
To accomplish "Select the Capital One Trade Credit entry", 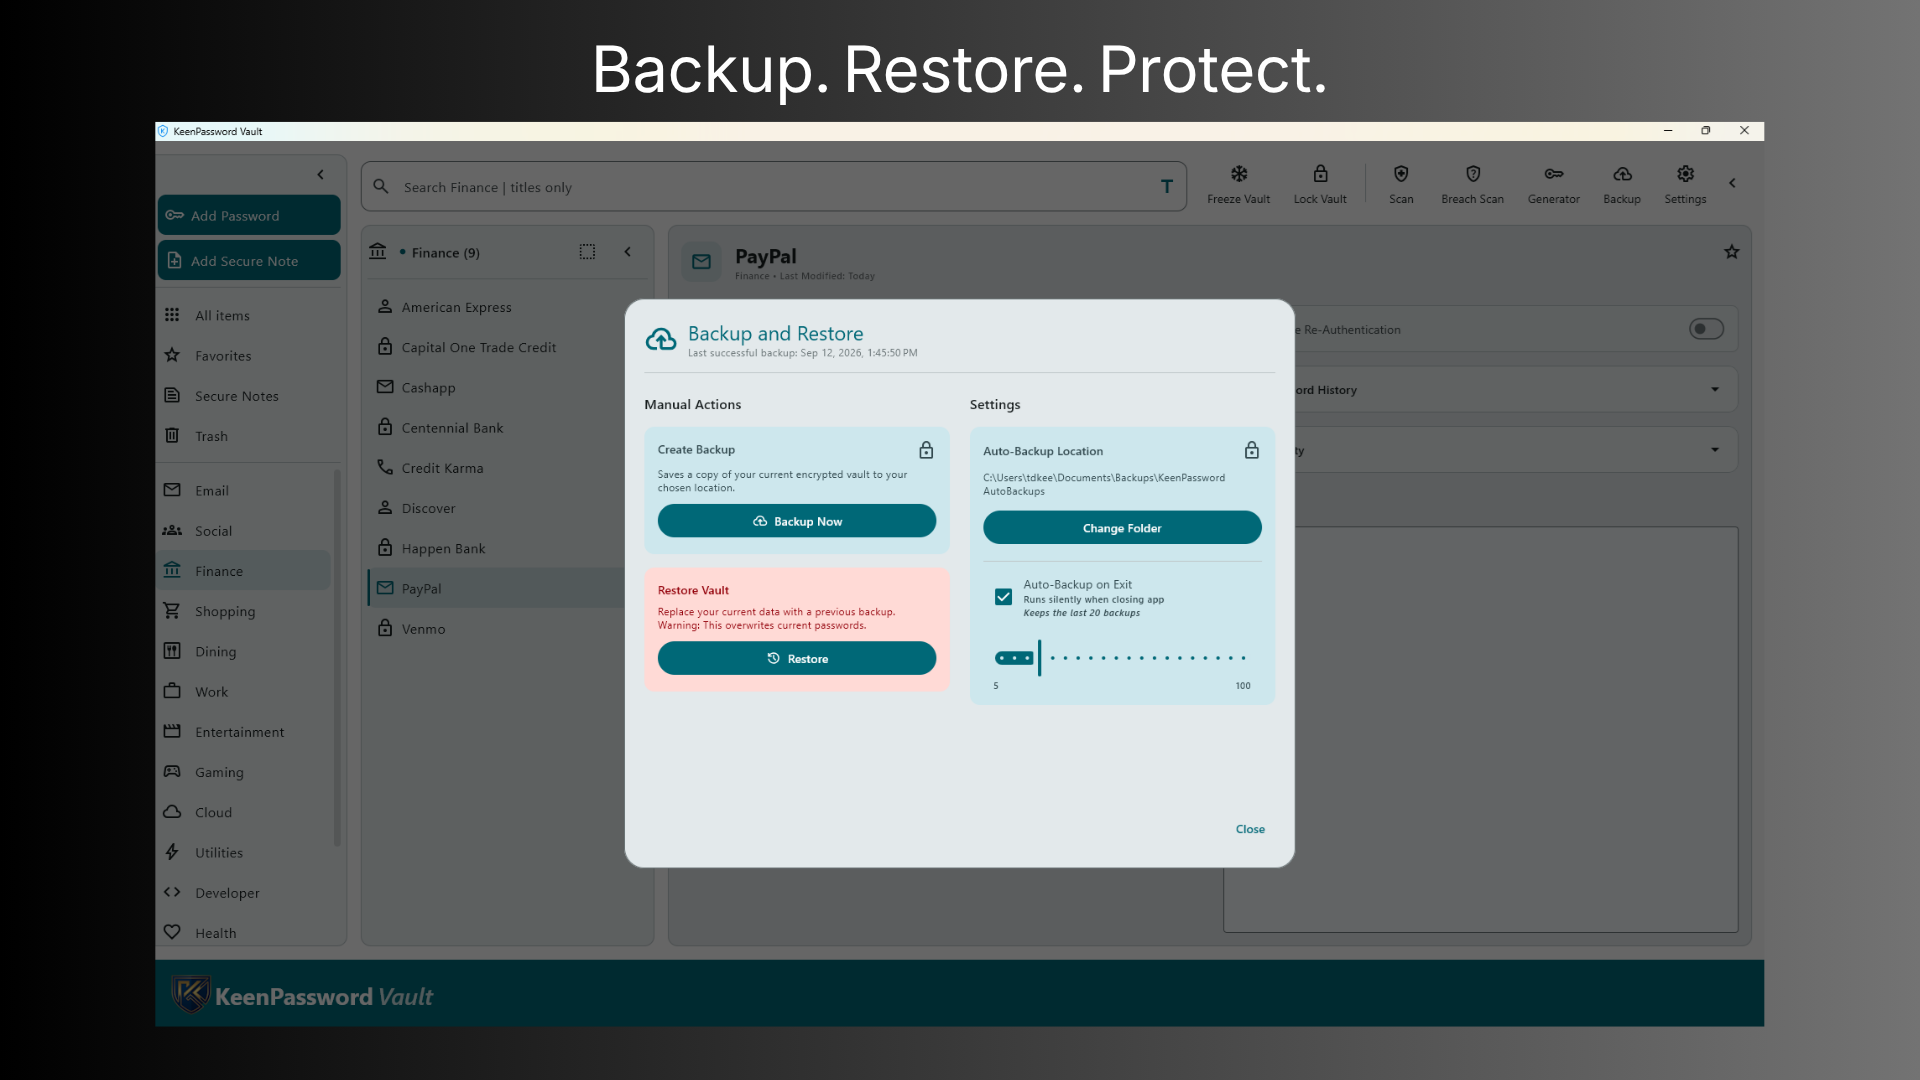I will click(497, 347).
